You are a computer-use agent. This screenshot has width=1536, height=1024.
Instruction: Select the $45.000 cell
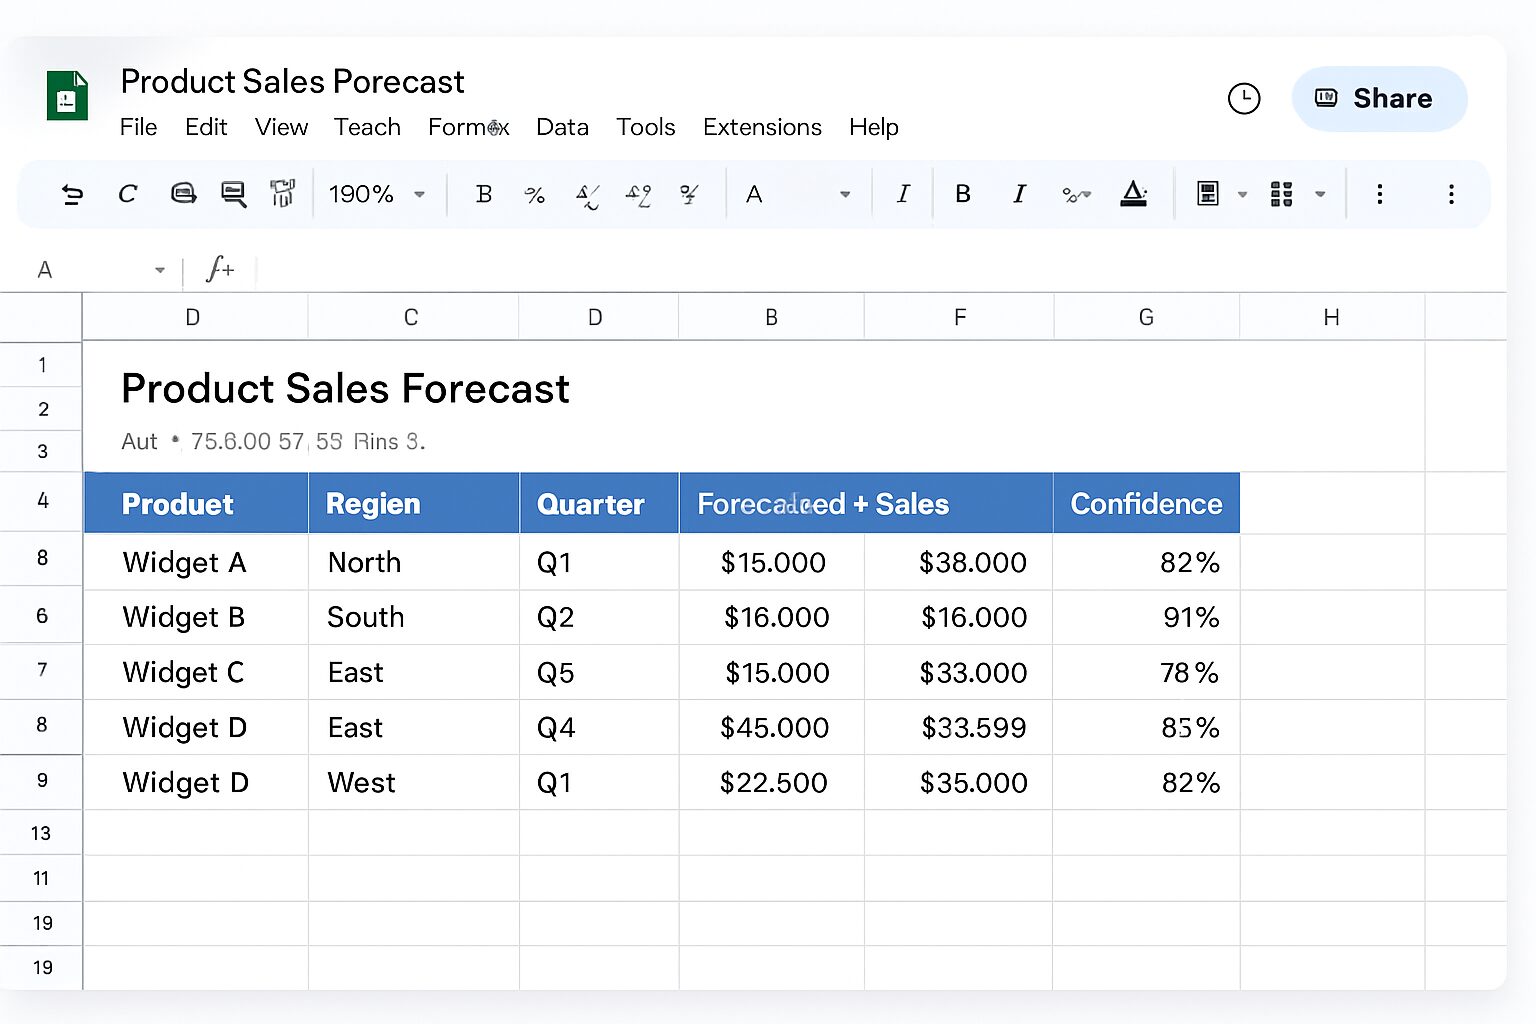tap(772, 727)
